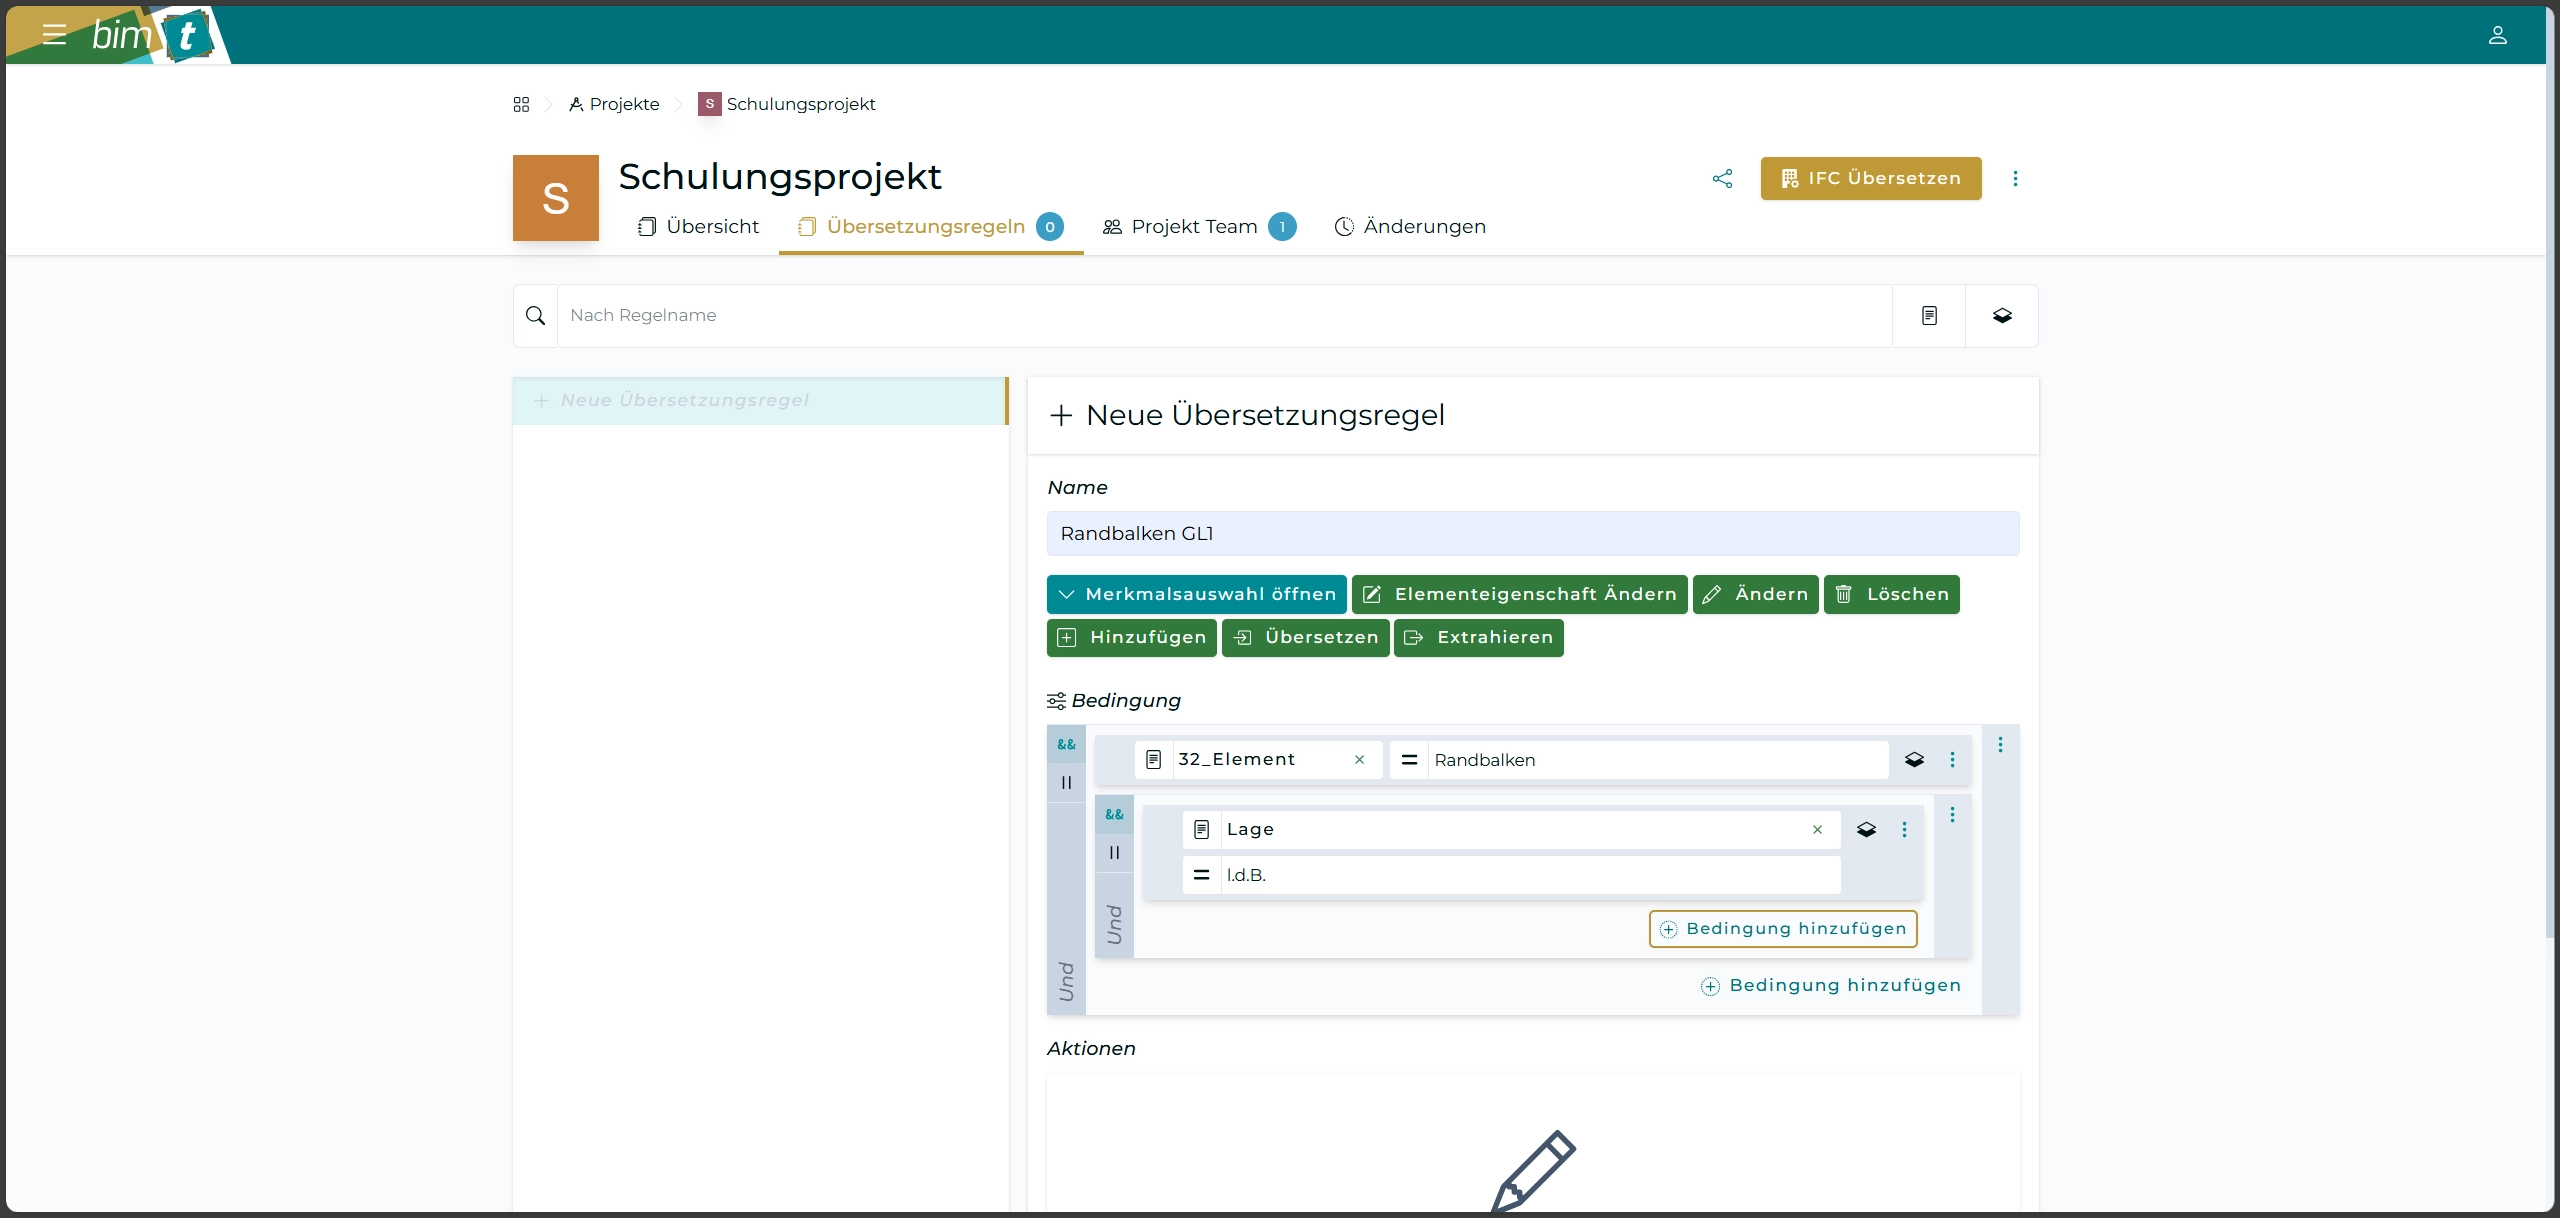
Task: Click layers icon beside Randbalken value
Action: (1914, 760)
